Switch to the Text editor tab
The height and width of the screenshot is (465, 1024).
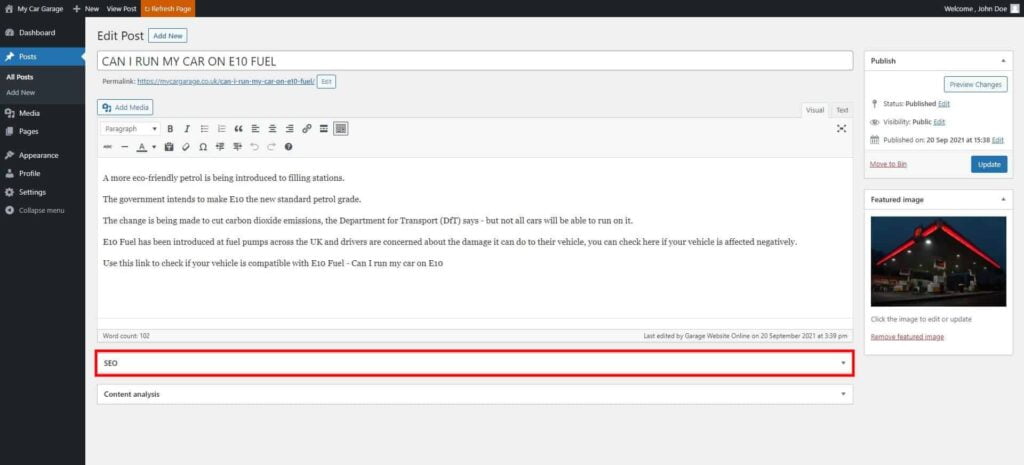click(842, 110)
